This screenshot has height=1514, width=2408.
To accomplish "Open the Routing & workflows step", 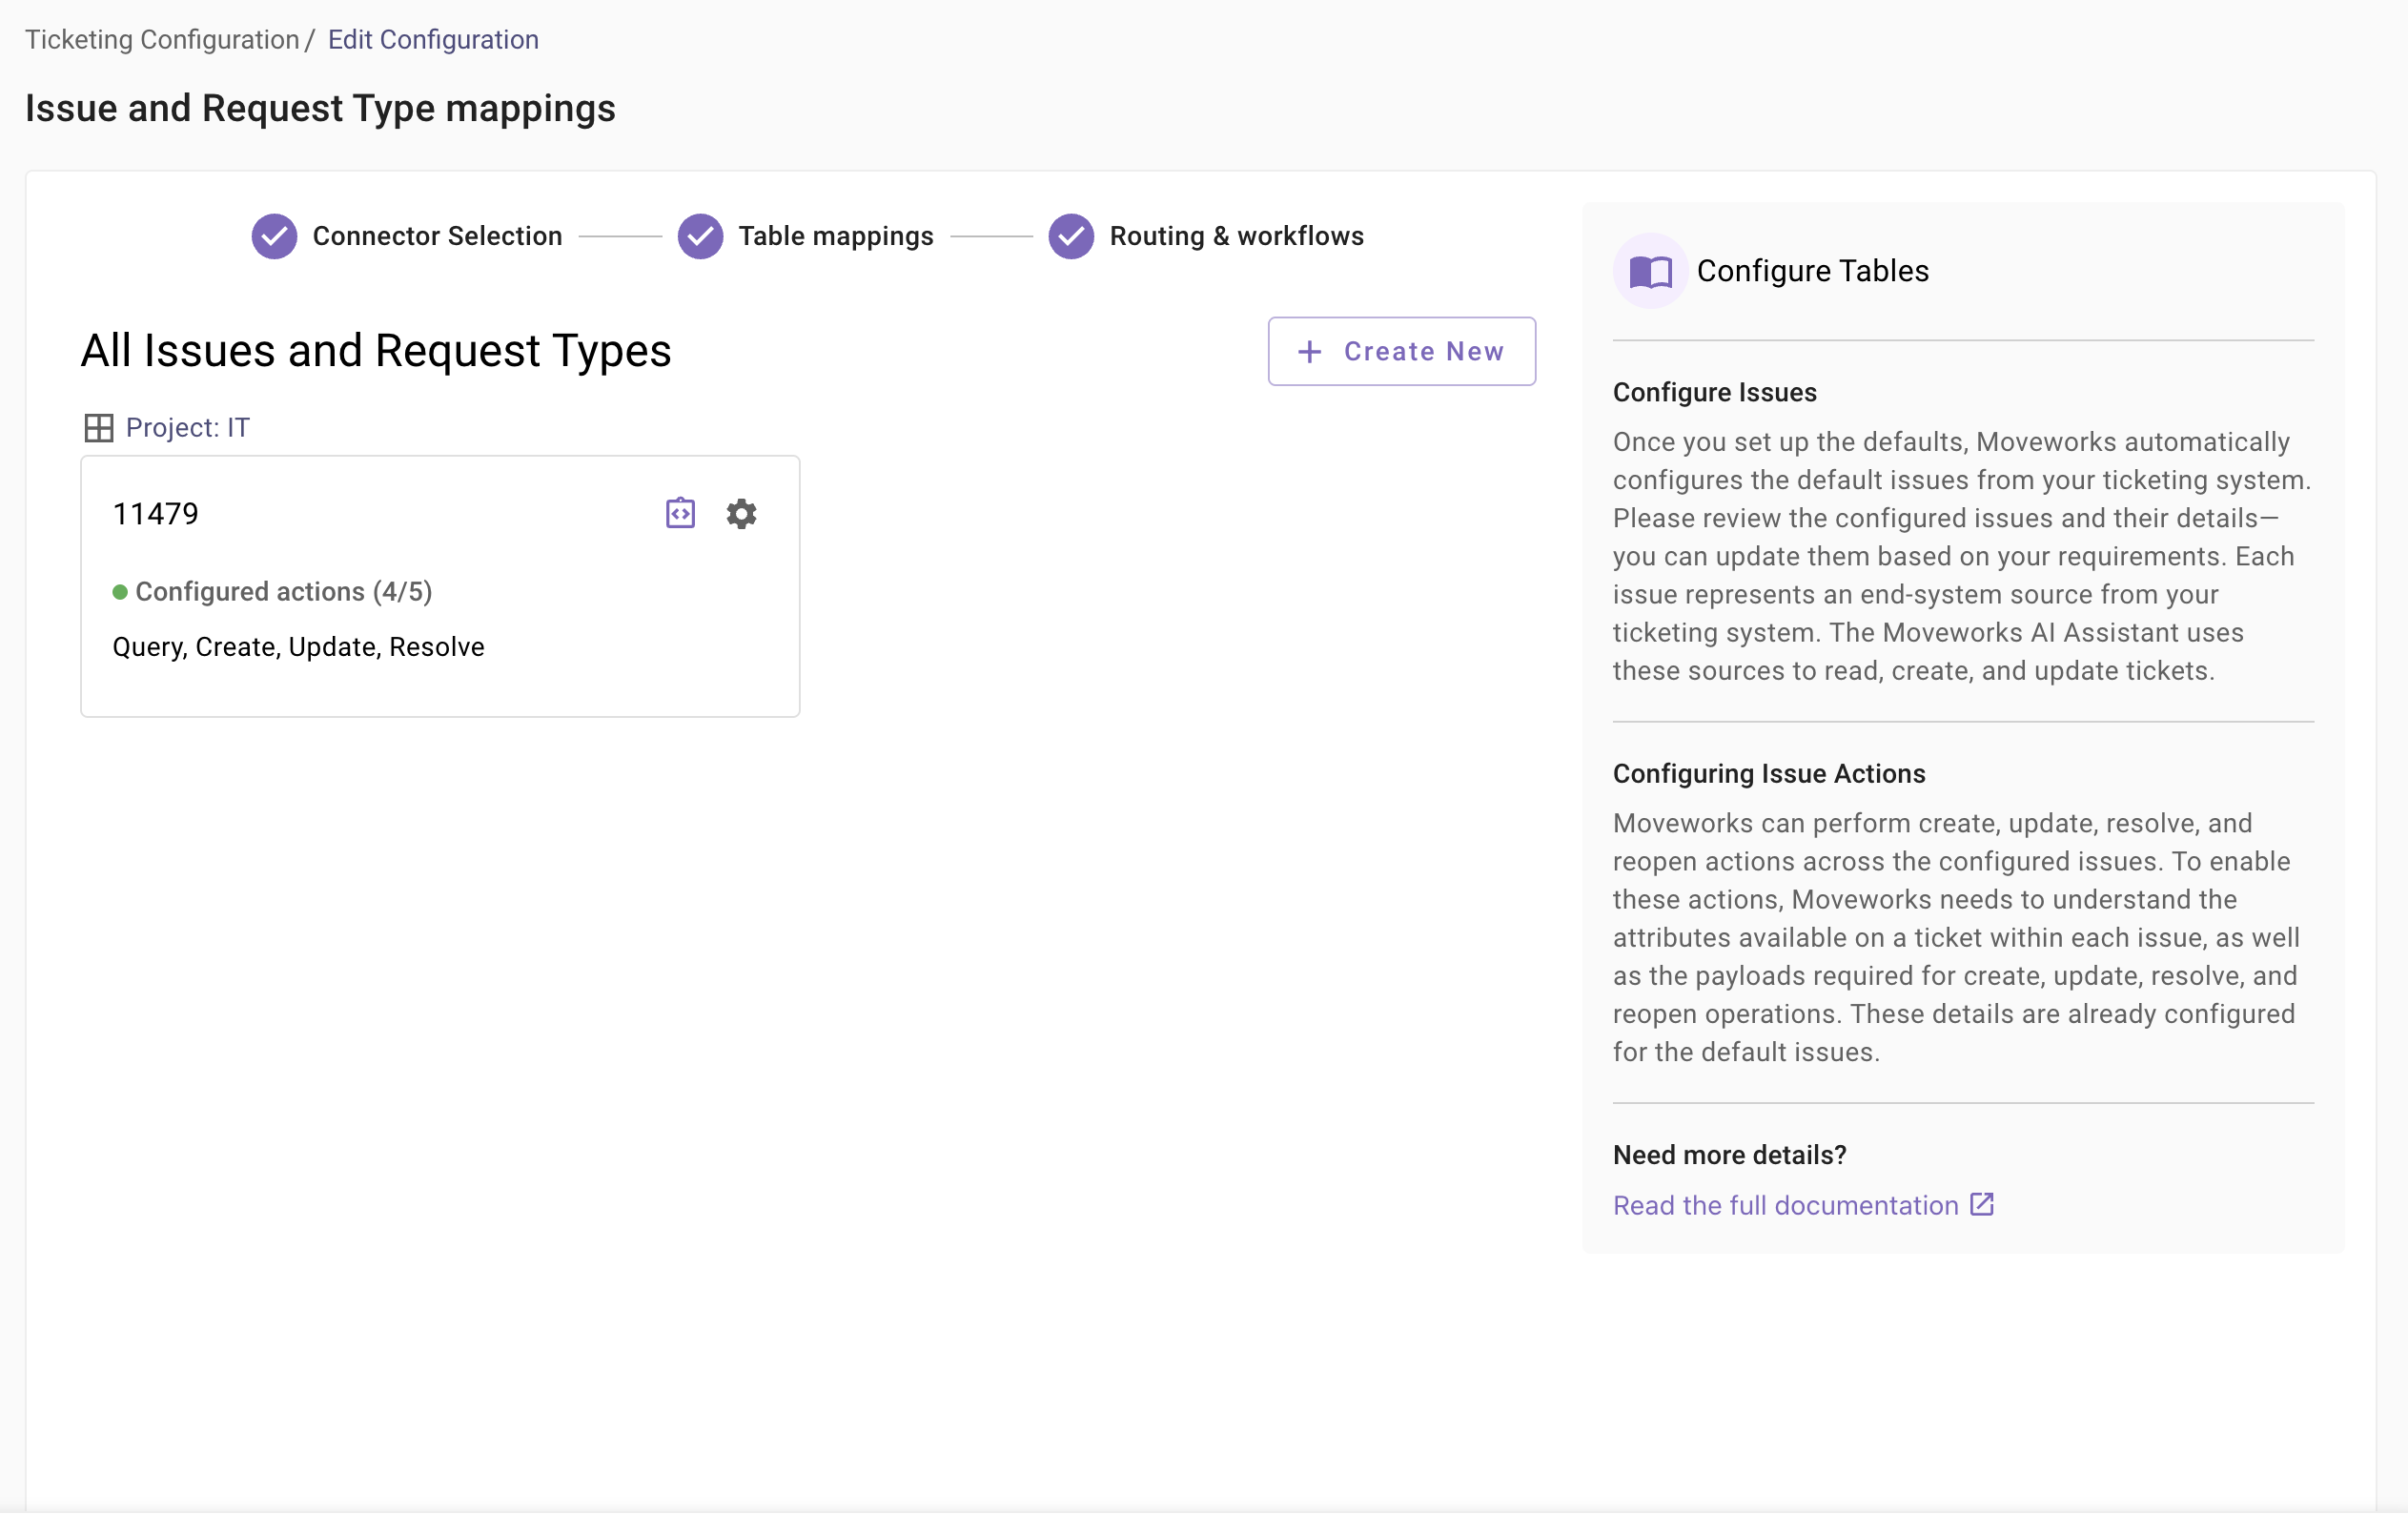I will (x=1236, y=237).
